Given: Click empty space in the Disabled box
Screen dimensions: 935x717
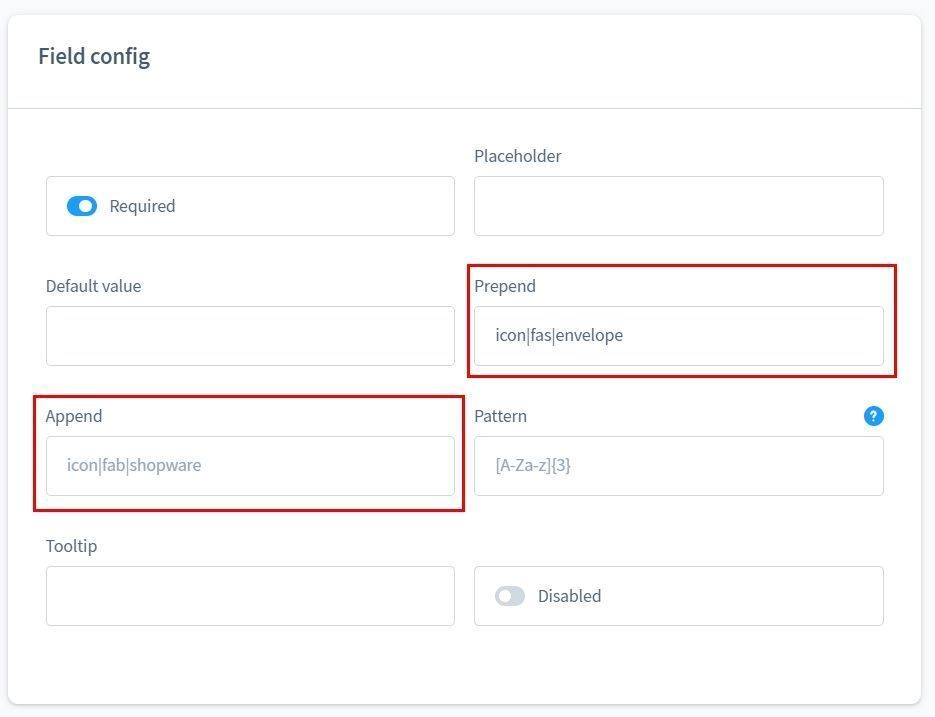Looking at the screenshot, I should coord(750,596).
